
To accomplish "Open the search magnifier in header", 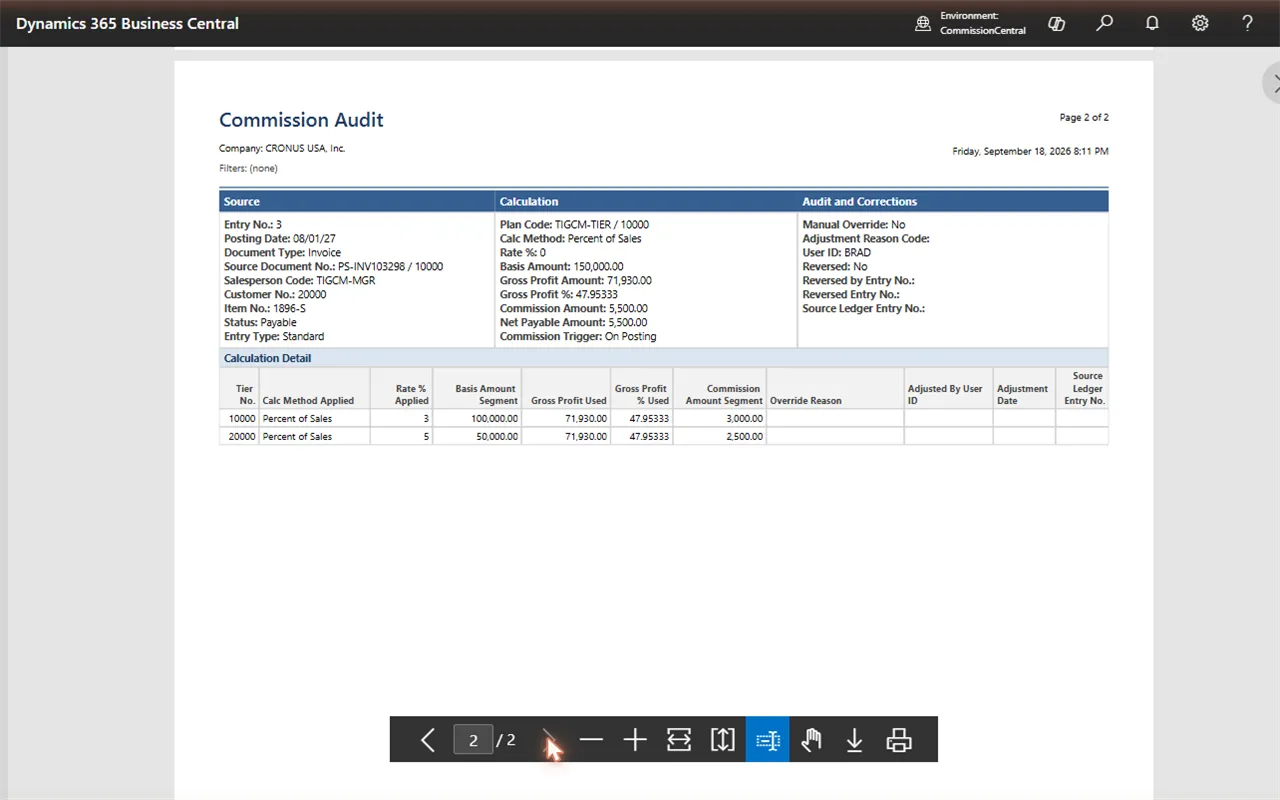I will (1104, 23).
